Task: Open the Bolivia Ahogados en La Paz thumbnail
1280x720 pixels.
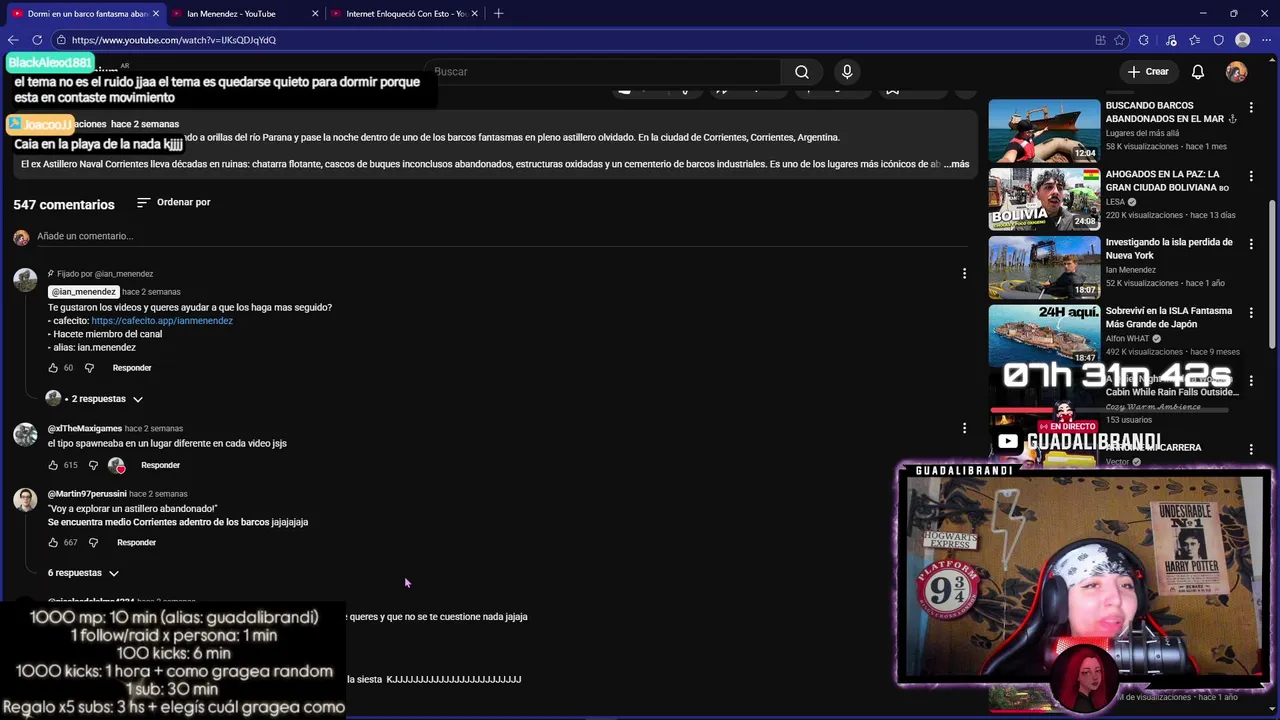Action: pos(1044,199)
